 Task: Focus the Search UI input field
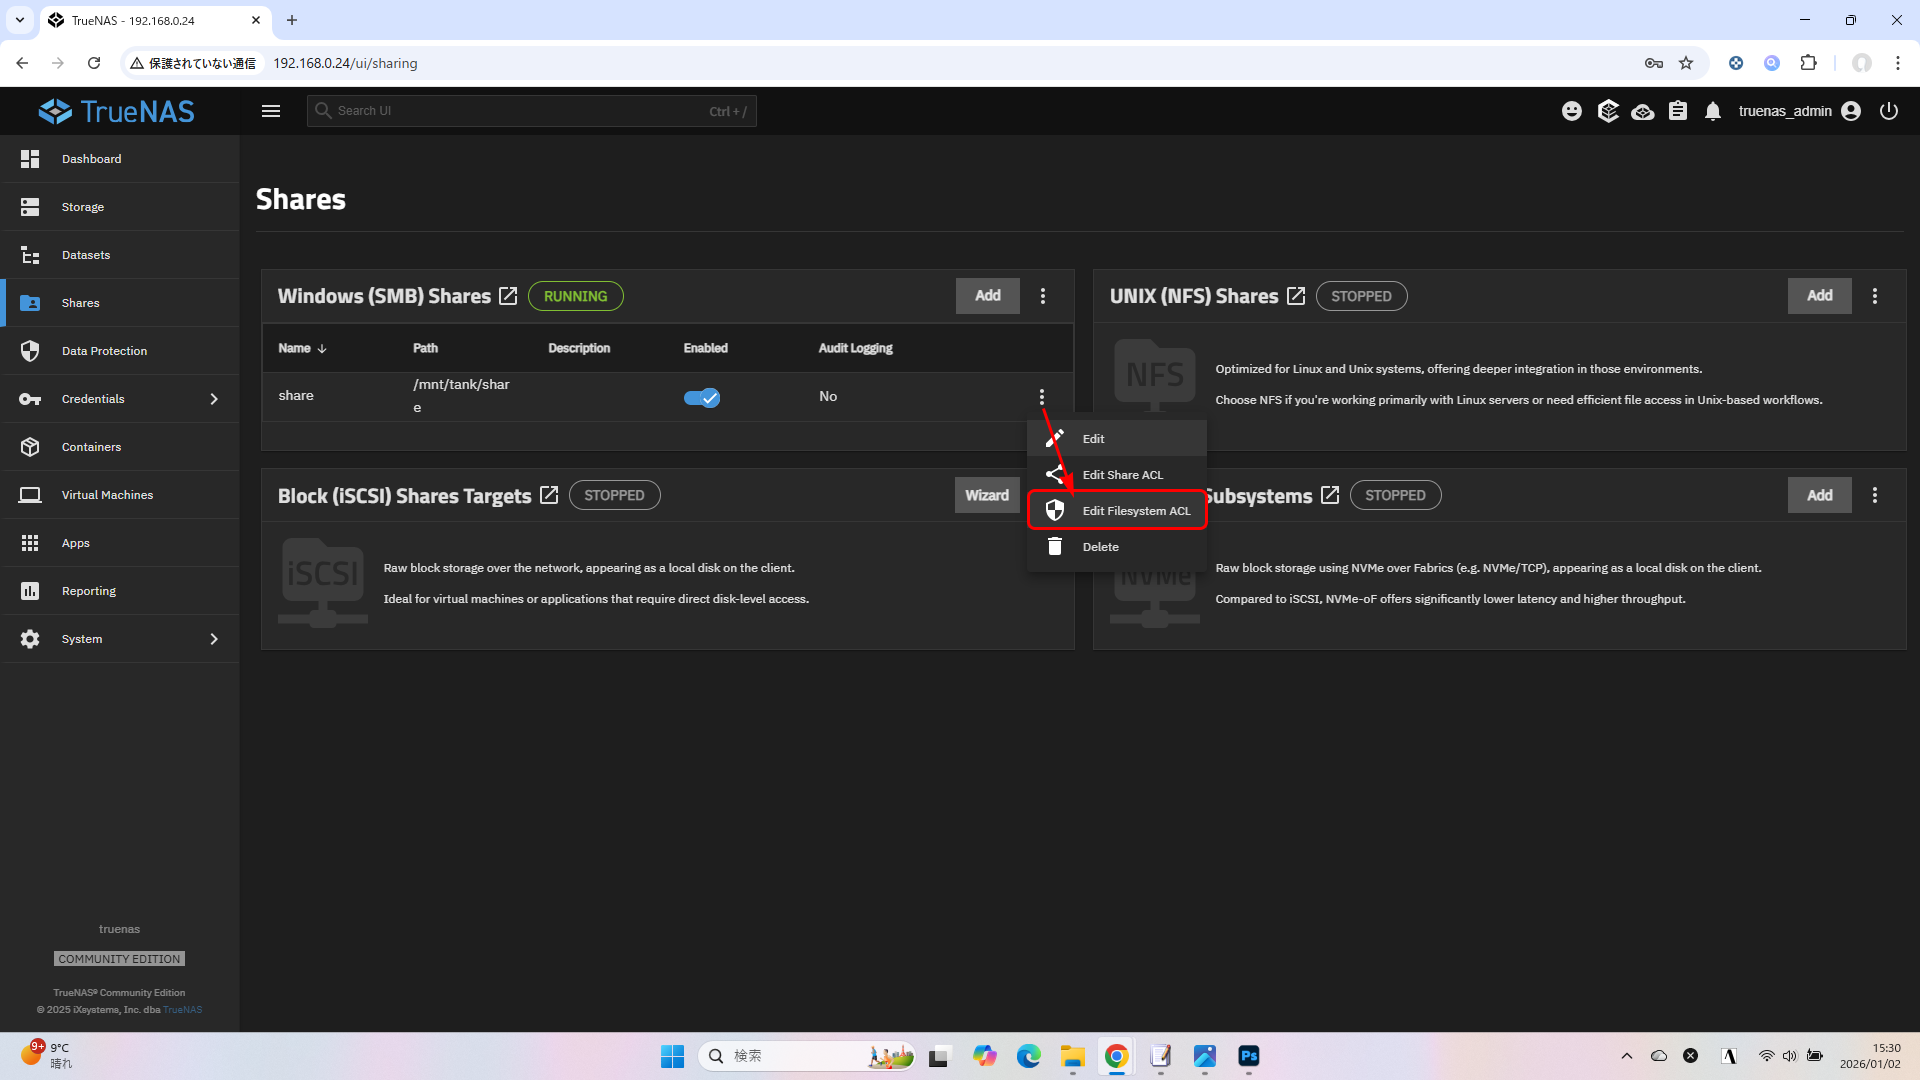click(520, 111)
